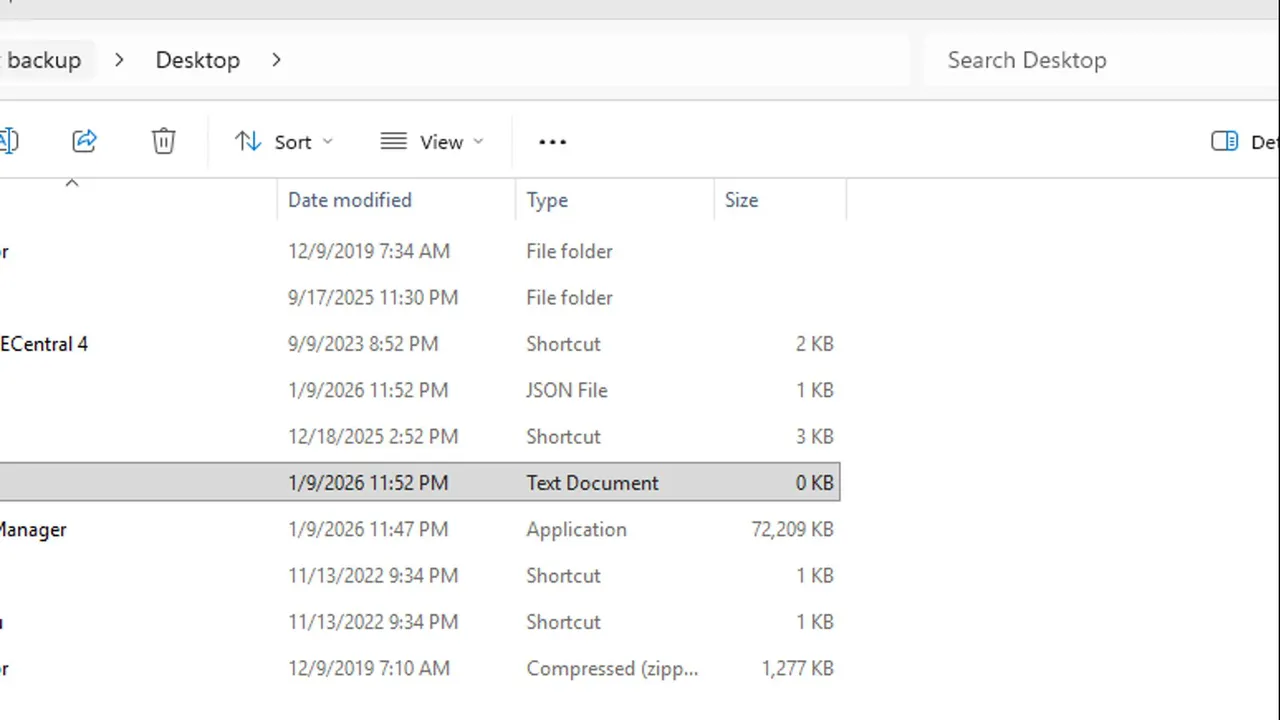Click the backup breadcrumb segment
This screenshot has width=1280, height=720.
click(x=43, y=60)
